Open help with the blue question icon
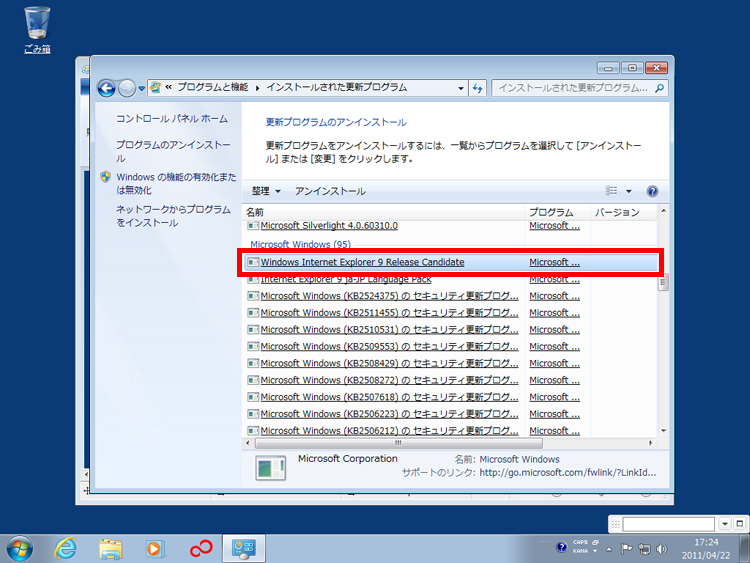Image resolution: width=750 pixels, height=563 pixels. [652, 191]
